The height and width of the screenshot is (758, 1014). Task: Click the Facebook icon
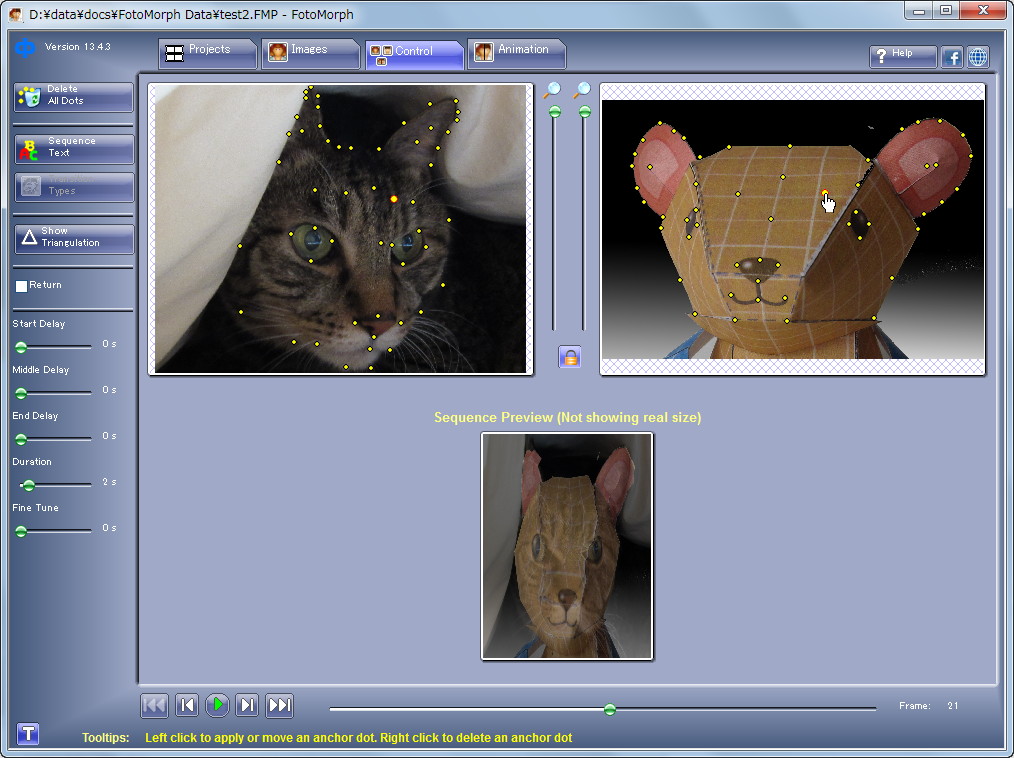(x=952, y=57)
